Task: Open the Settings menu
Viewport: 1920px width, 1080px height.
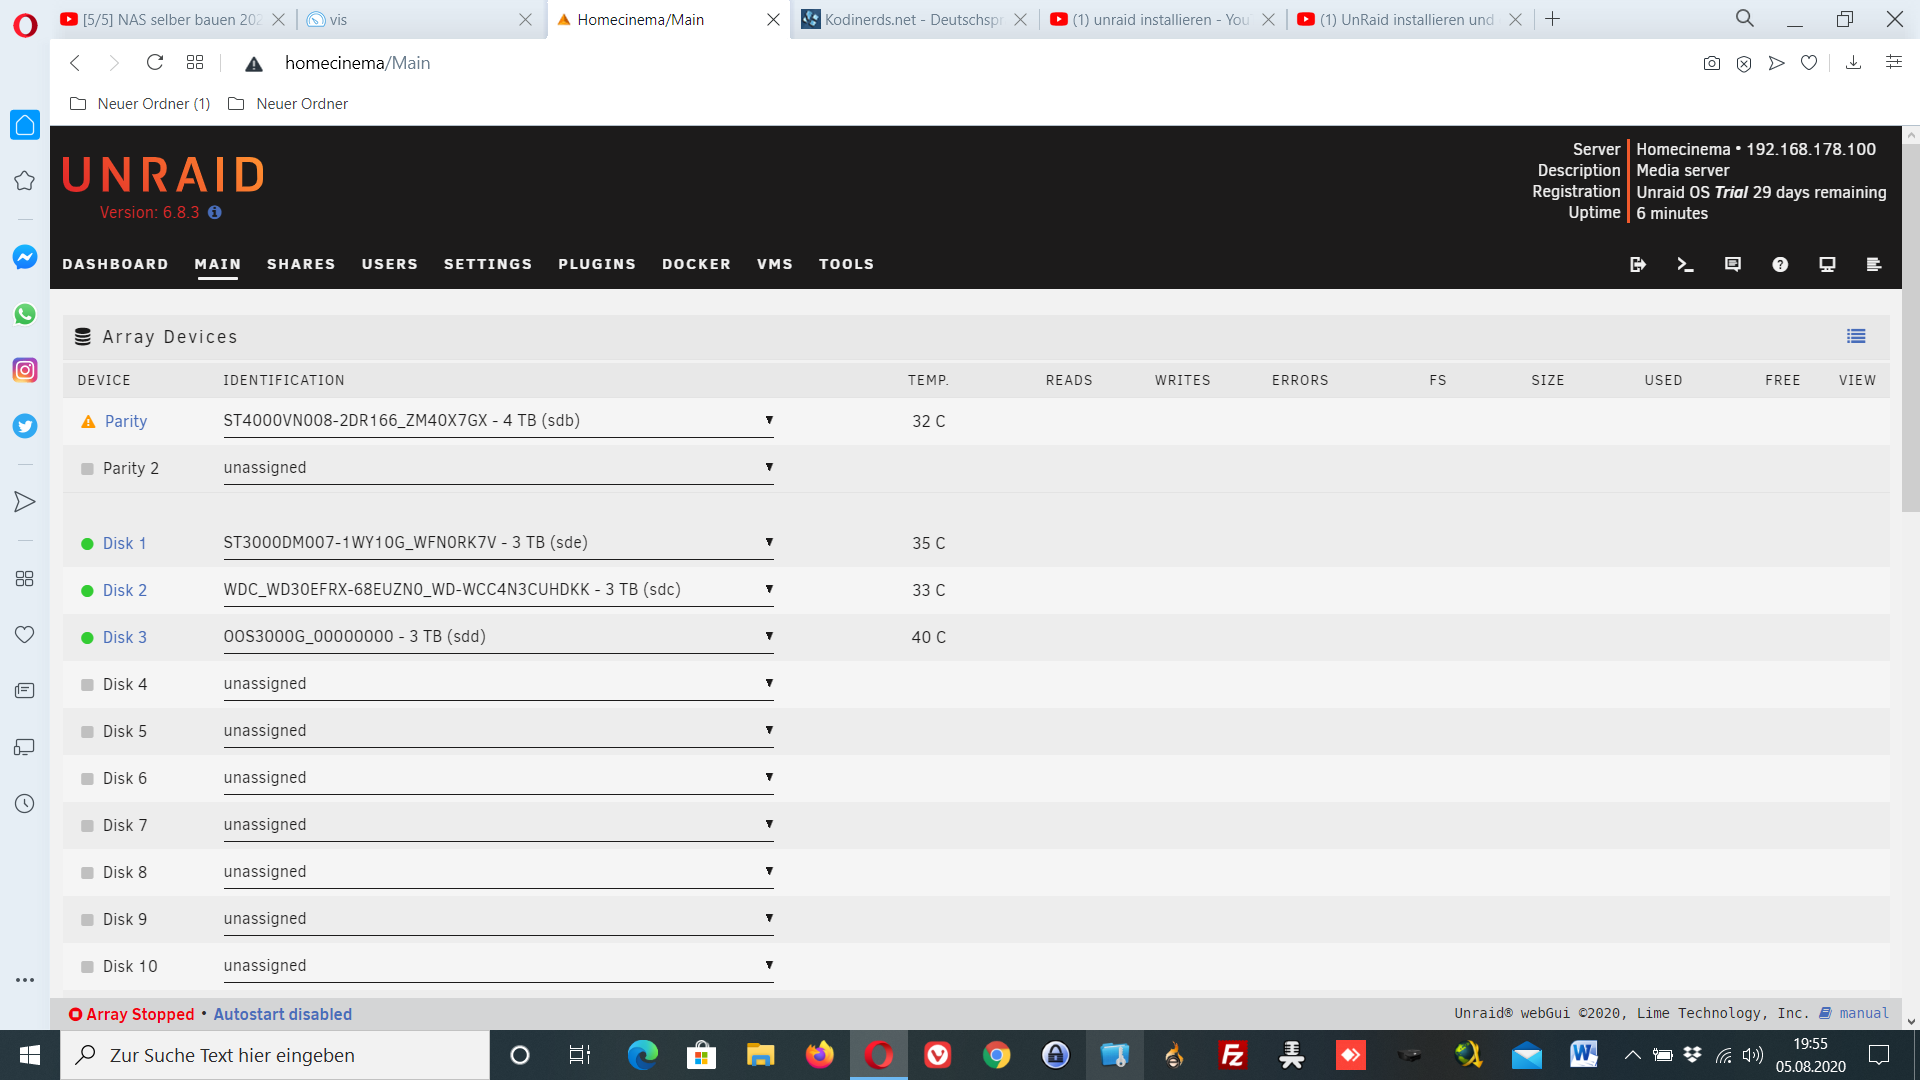Action: pos(488,264)
